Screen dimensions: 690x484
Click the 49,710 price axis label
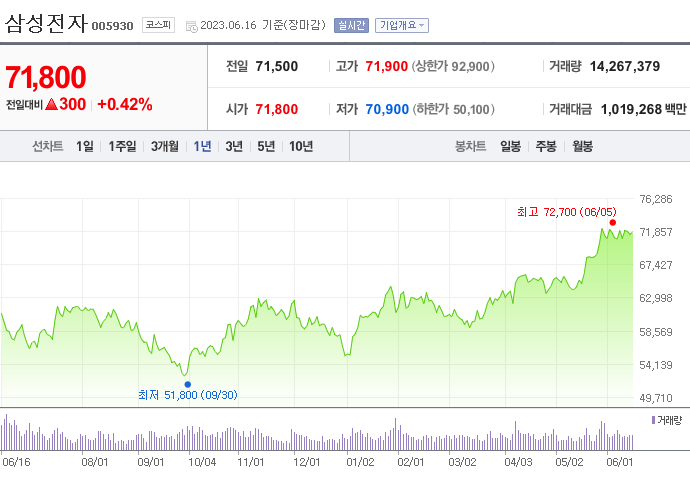656,398
